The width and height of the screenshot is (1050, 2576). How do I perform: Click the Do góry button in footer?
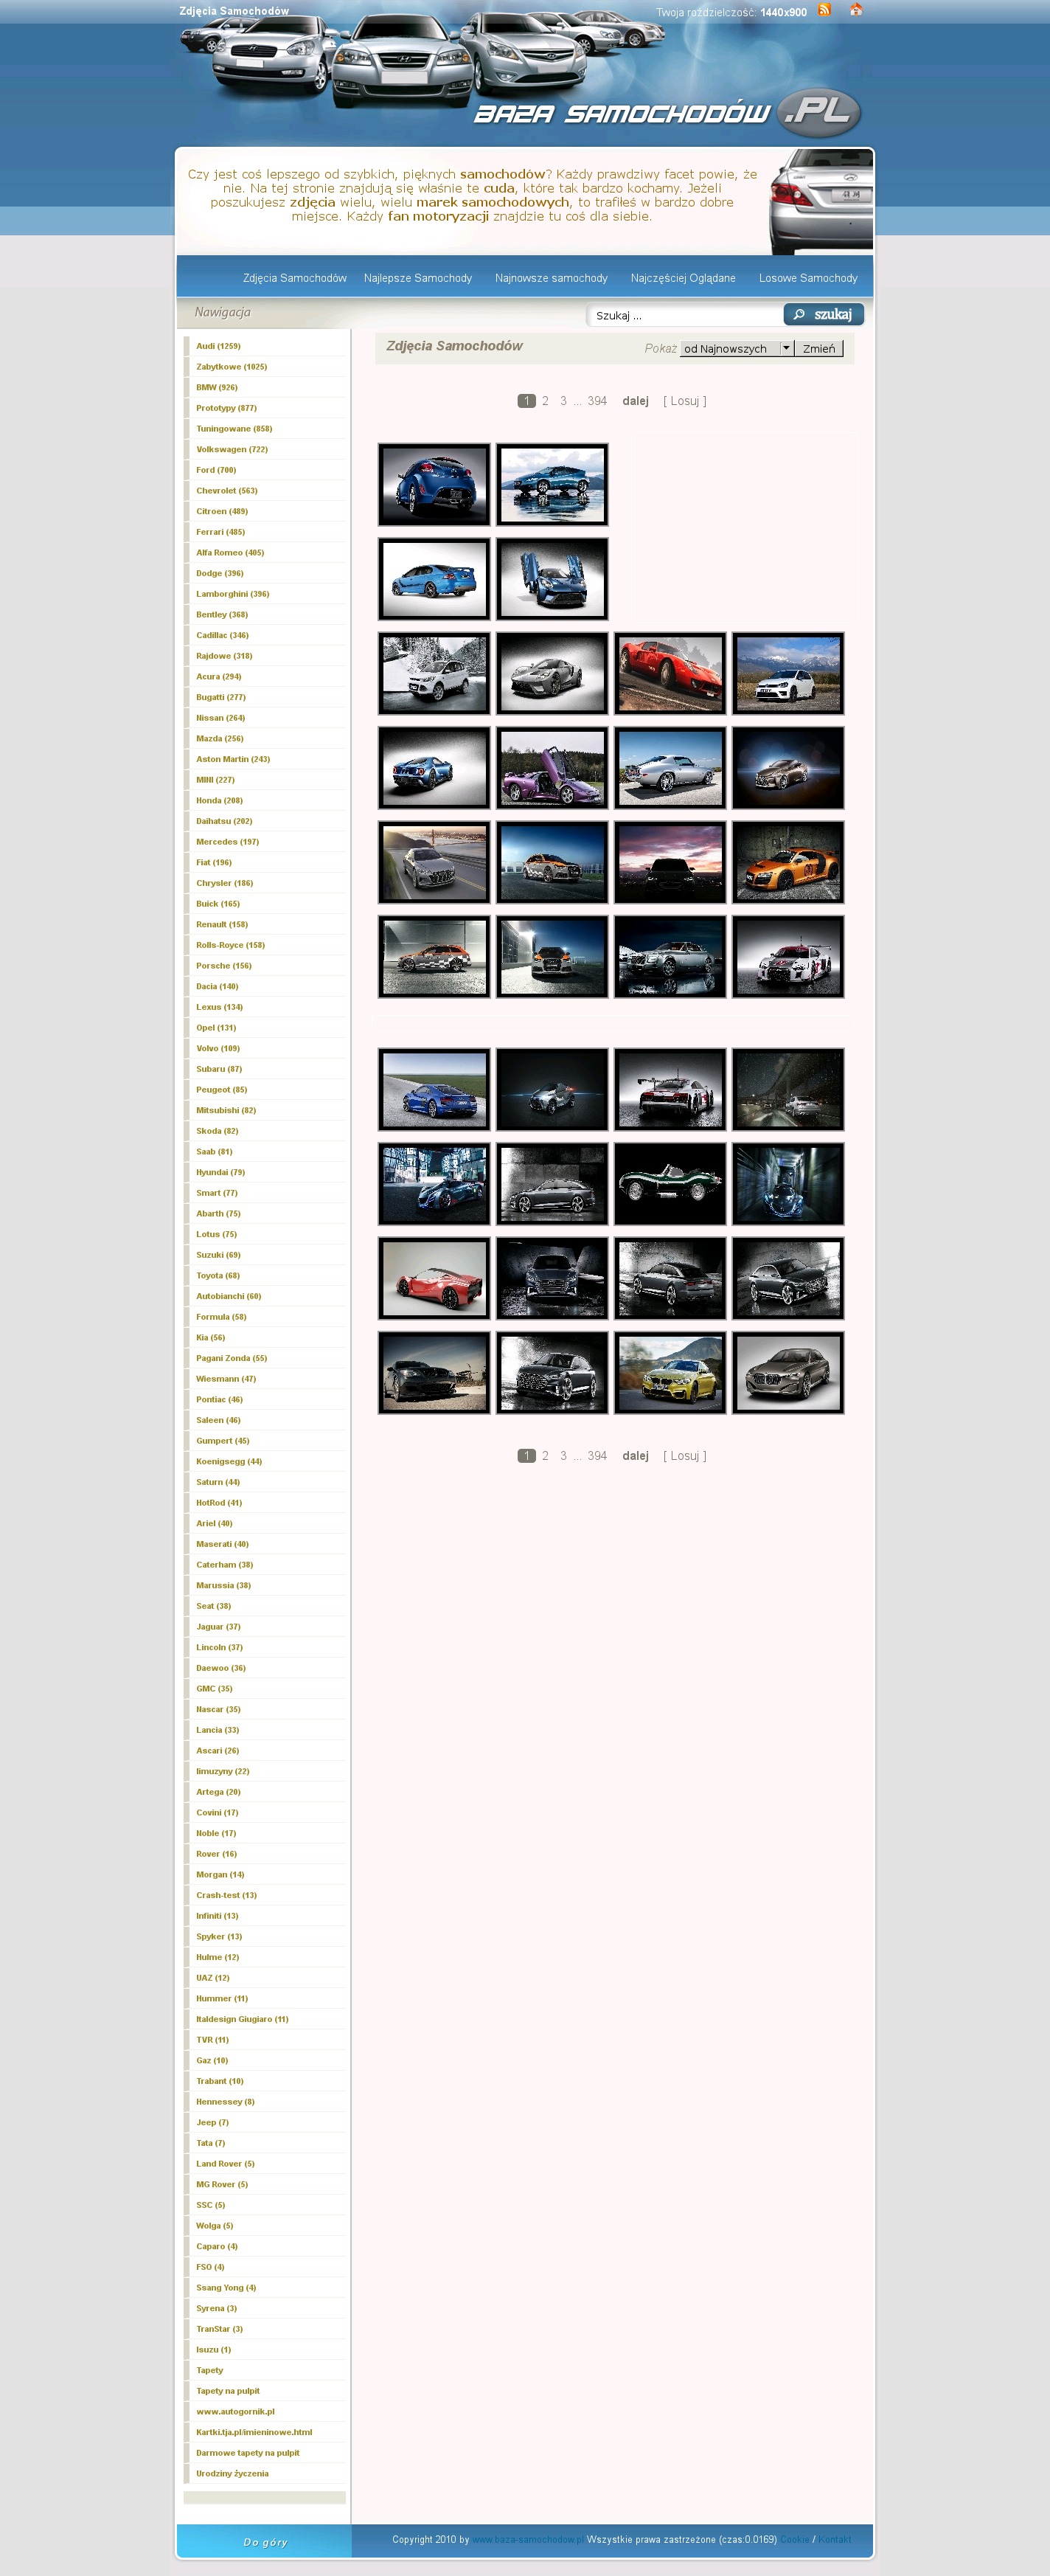265,2541
